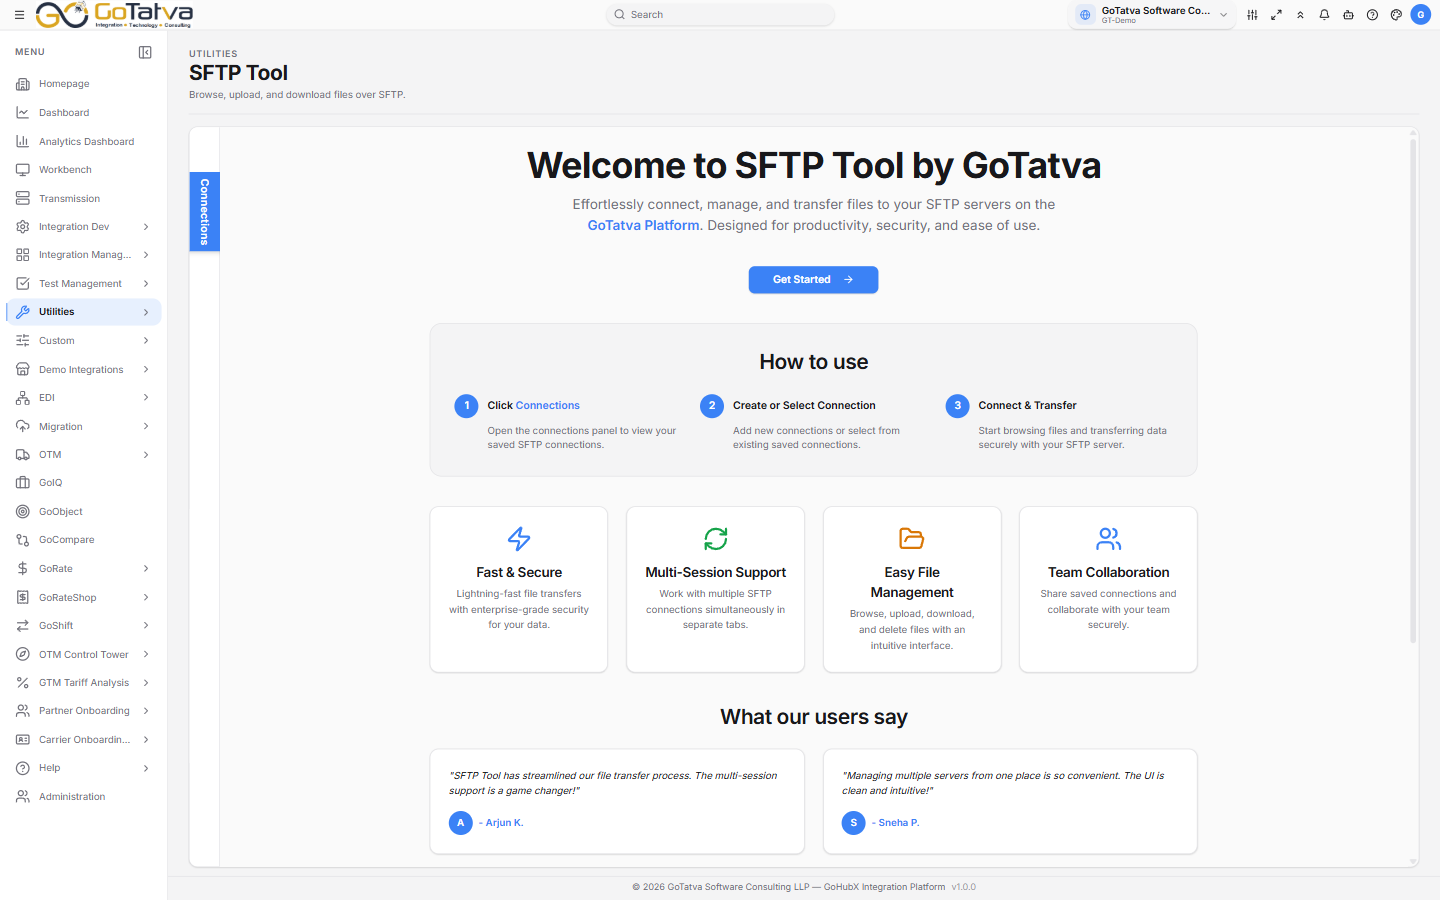Click the Analytics Dashboard bar icon

point(23,142)
